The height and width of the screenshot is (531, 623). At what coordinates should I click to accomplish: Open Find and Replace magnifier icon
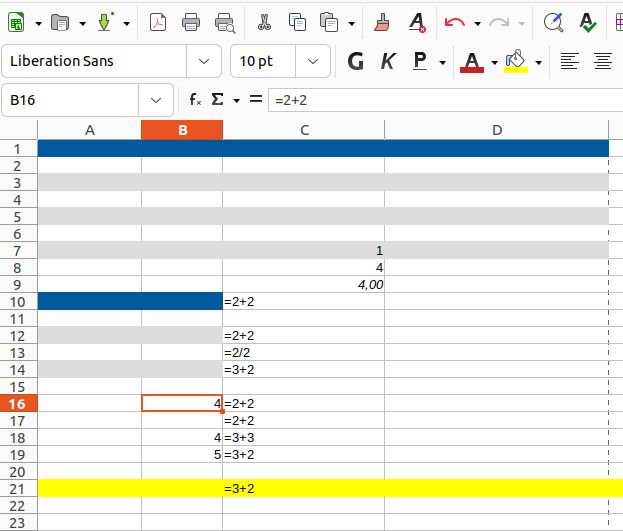pos(553,22)
